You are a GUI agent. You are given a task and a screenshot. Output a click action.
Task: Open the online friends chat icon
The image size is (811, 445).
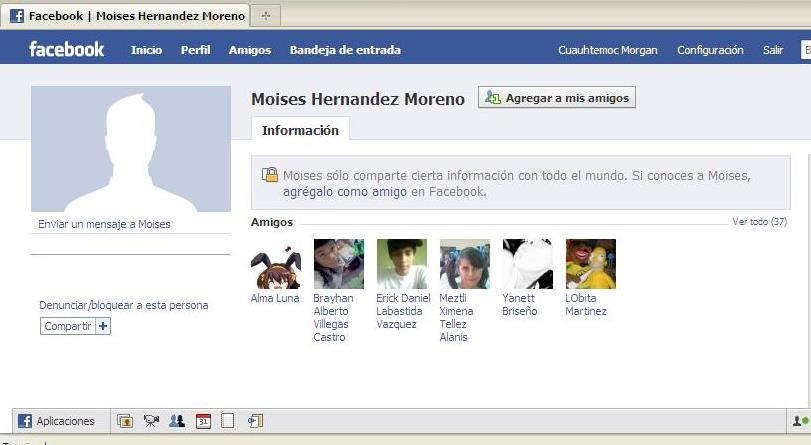[799, 421]
